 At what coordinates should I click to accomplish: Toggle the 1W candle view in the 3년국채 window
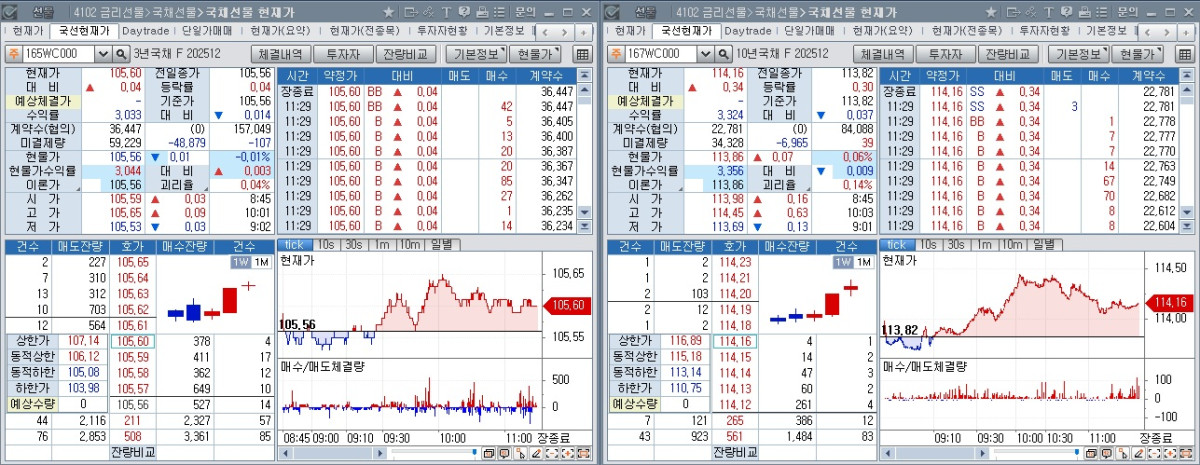tap(240, 262)
